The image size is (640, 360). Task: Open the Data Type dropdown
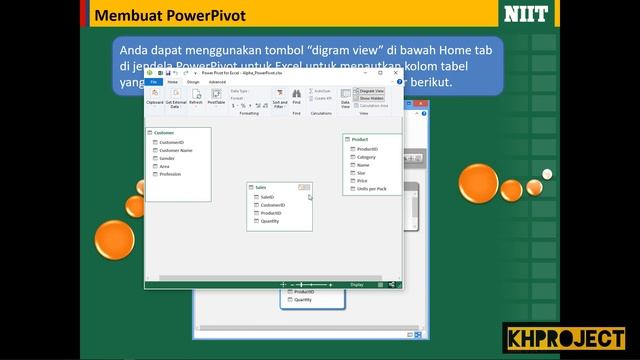(240, 91)
